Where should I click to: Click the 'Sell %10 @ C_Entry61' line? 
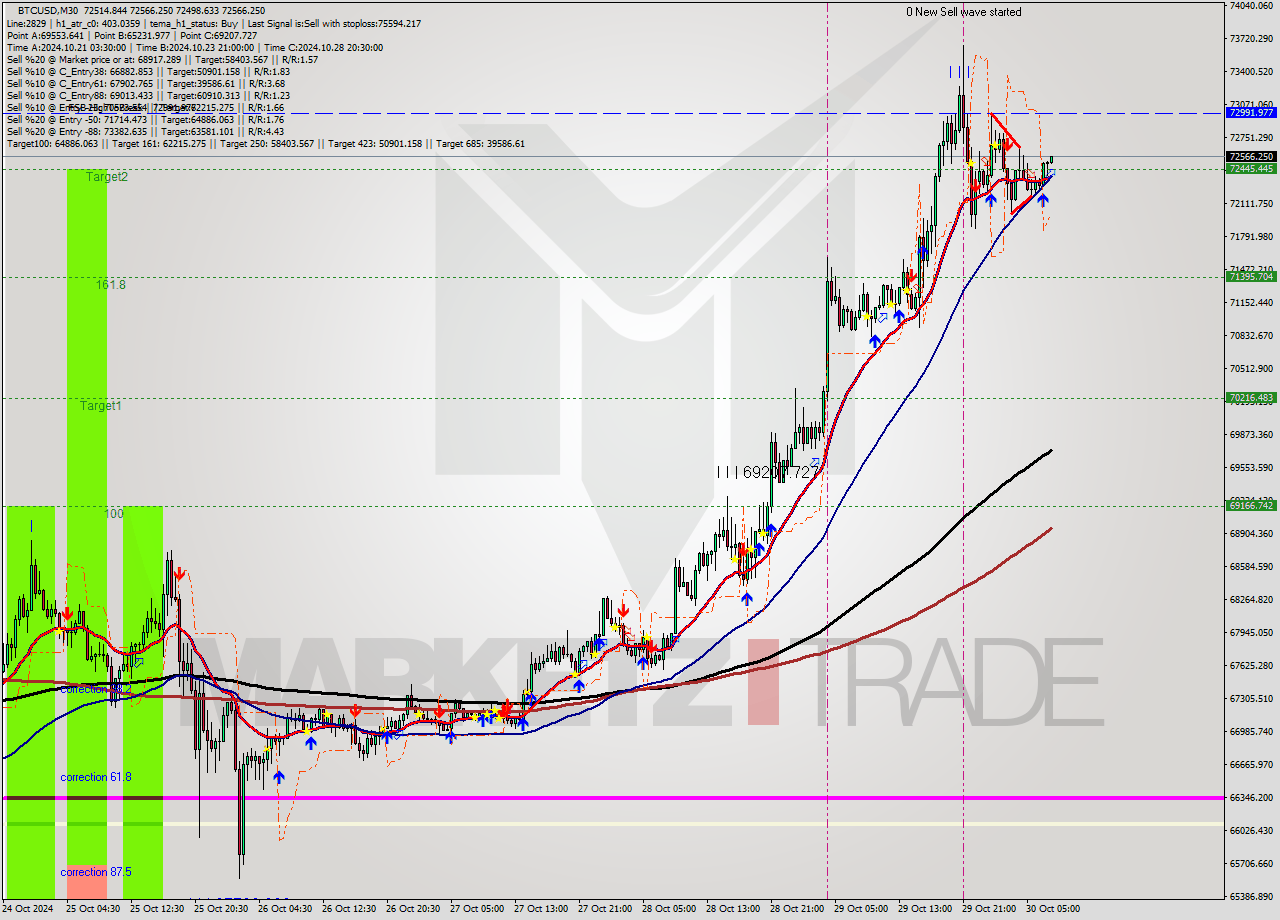pos(148,84)
